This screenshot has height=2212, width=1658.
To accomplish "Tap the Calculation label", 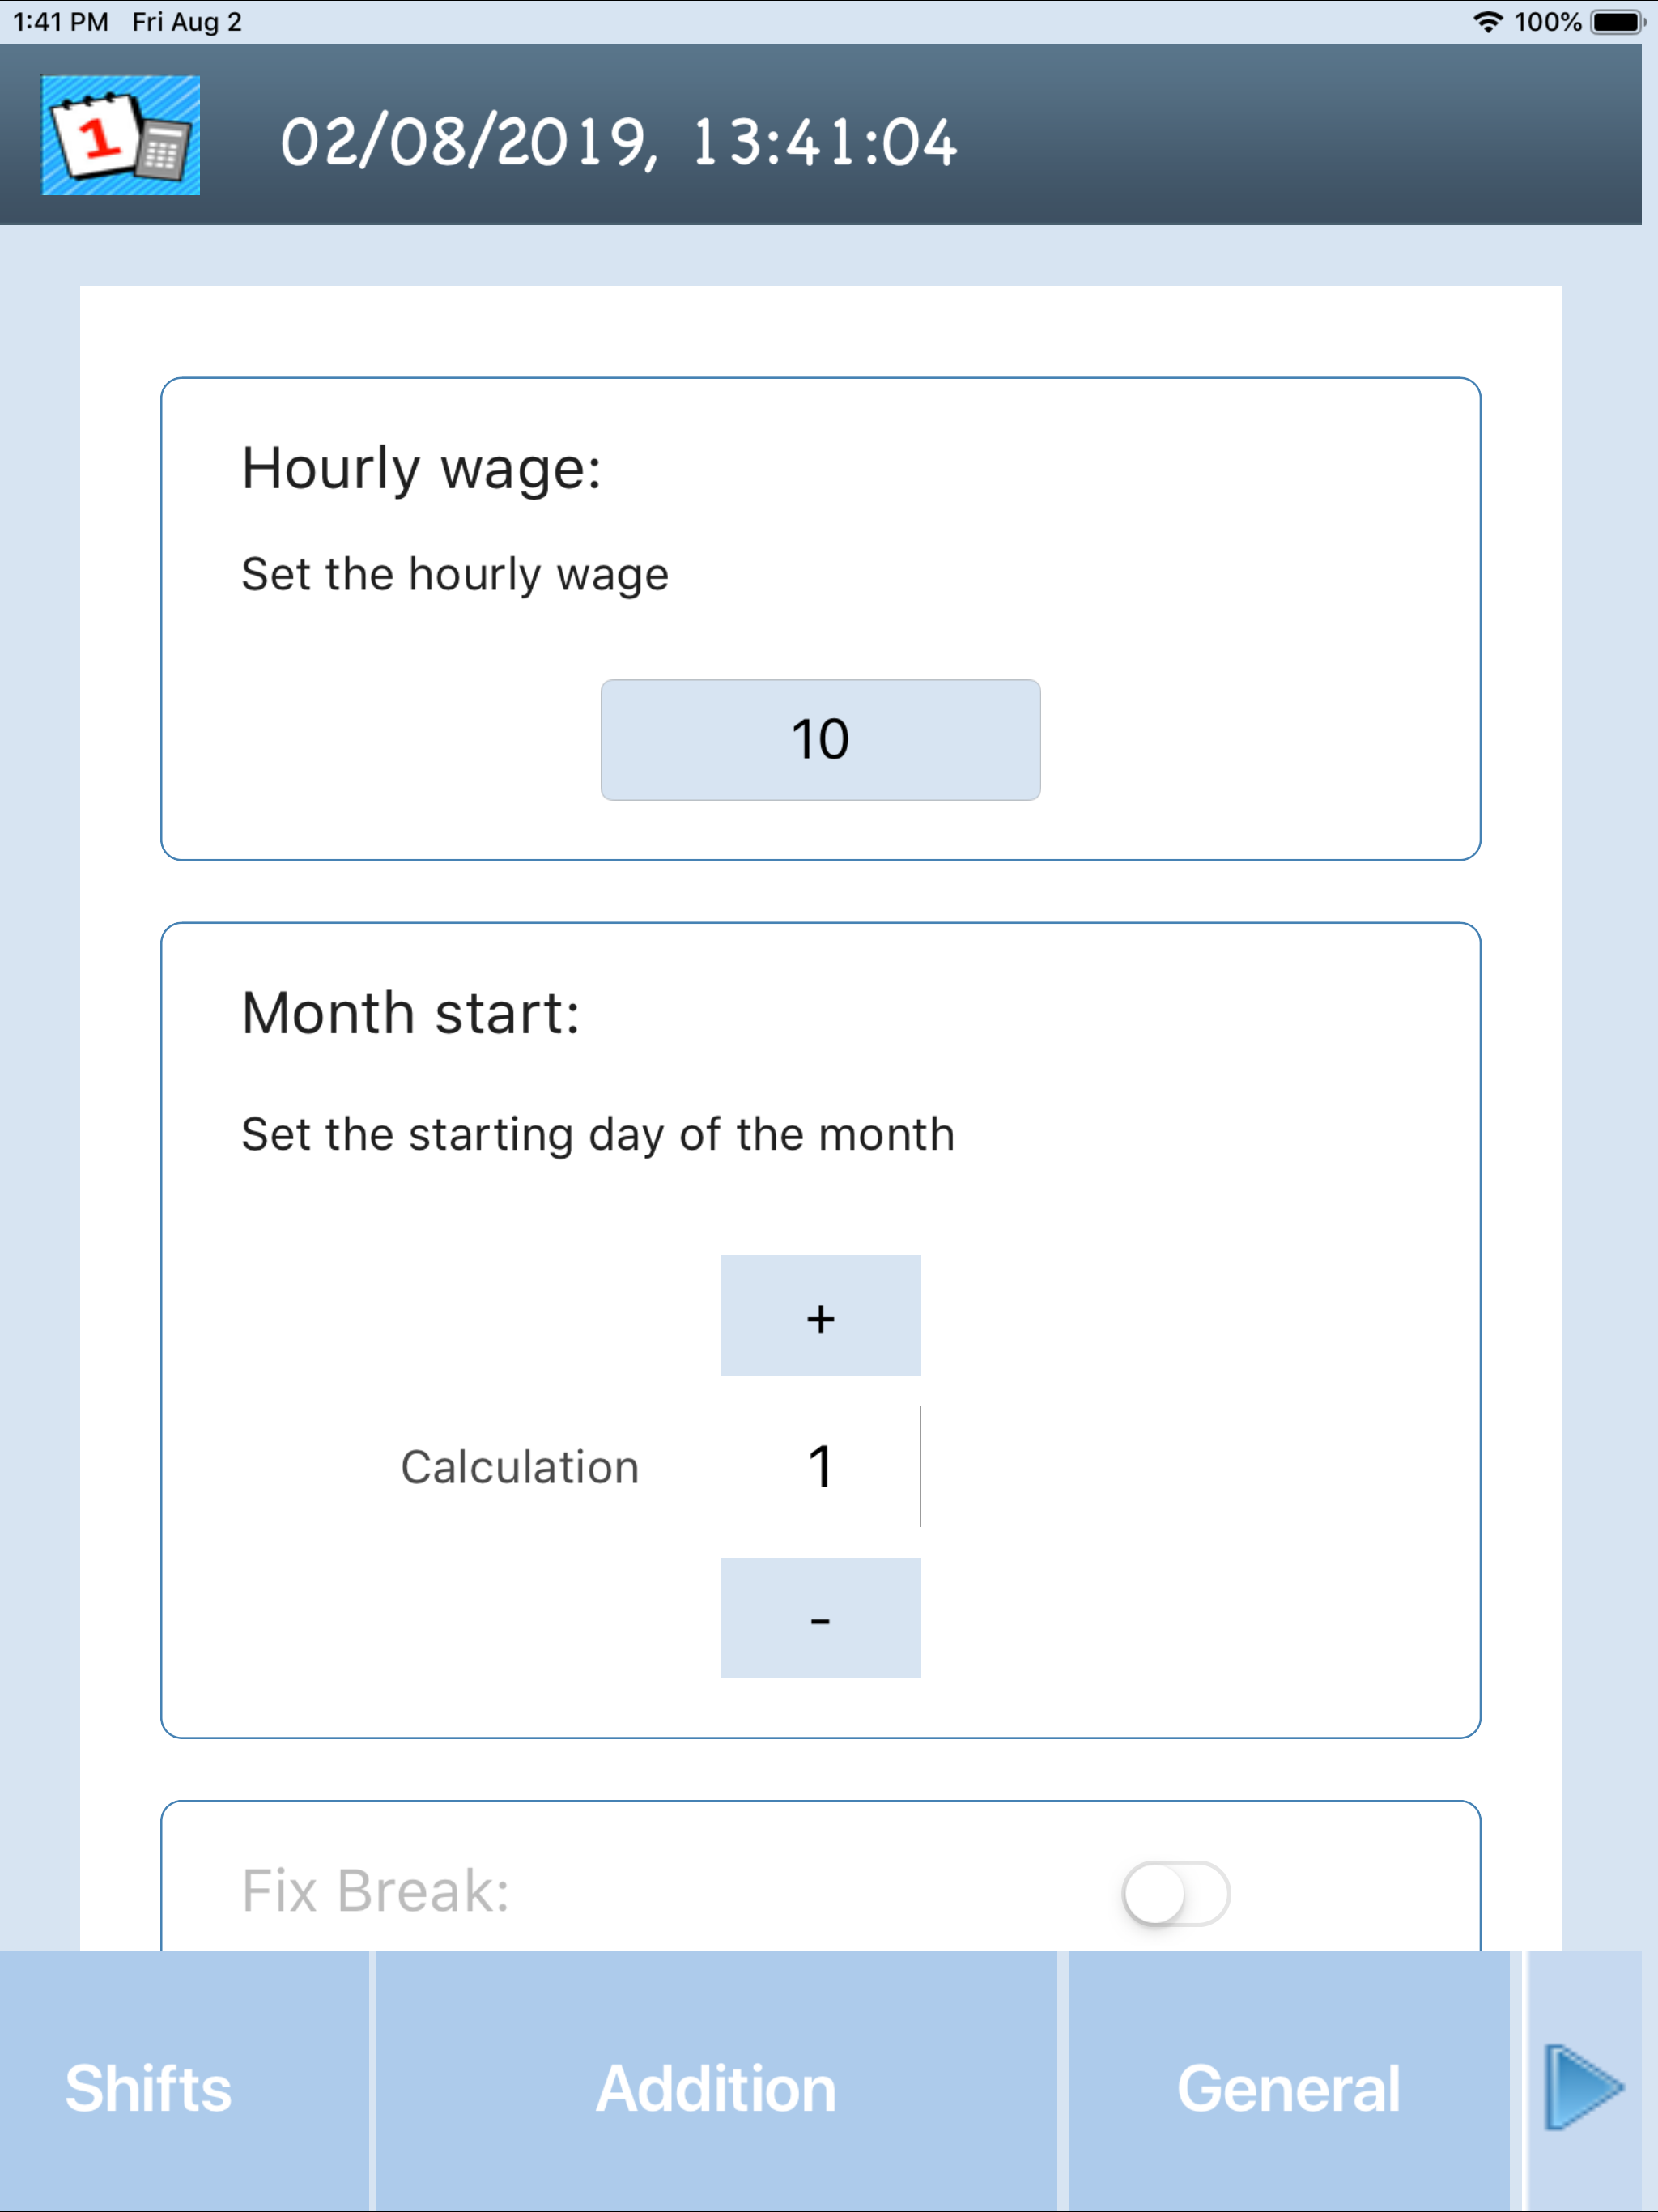I will [x=519, y=1467].
